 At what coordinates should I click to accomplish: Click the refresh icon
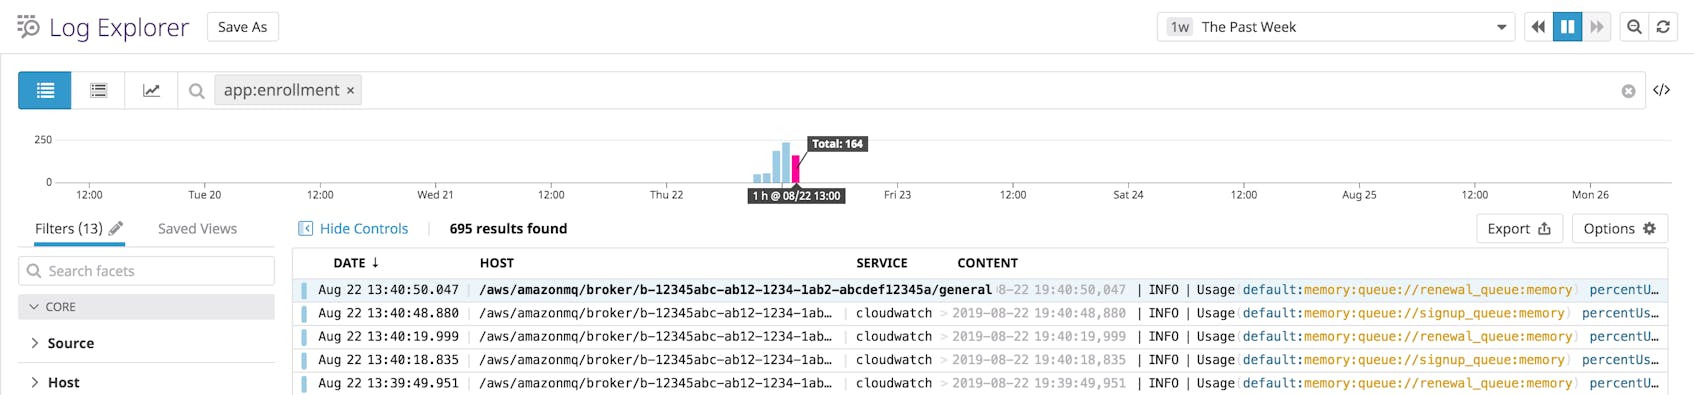(x=1663, y=27)
